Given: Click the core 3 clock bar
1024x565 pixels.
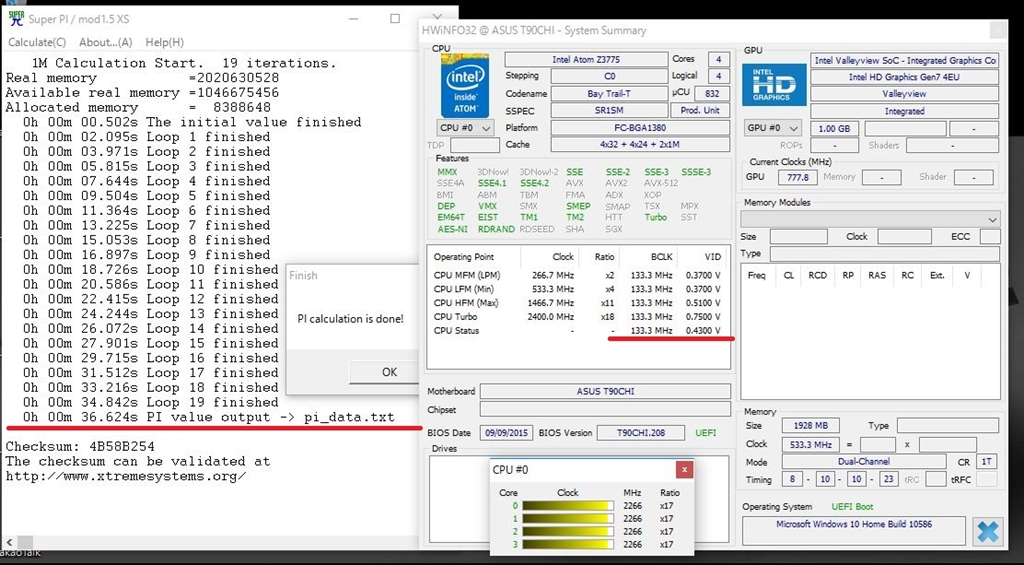Looking at the screenshot, I should click(568, 545).
